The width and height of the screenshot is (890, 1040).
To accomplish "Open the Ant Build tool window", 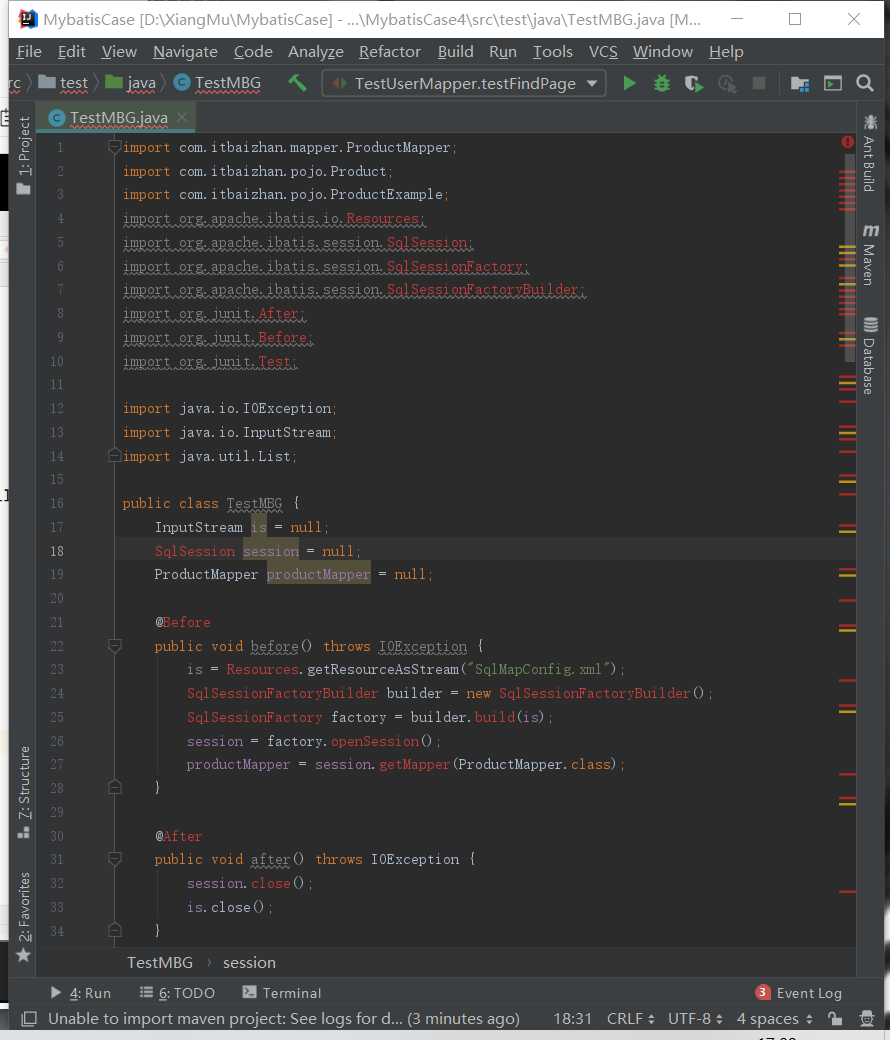I will 869,153.
